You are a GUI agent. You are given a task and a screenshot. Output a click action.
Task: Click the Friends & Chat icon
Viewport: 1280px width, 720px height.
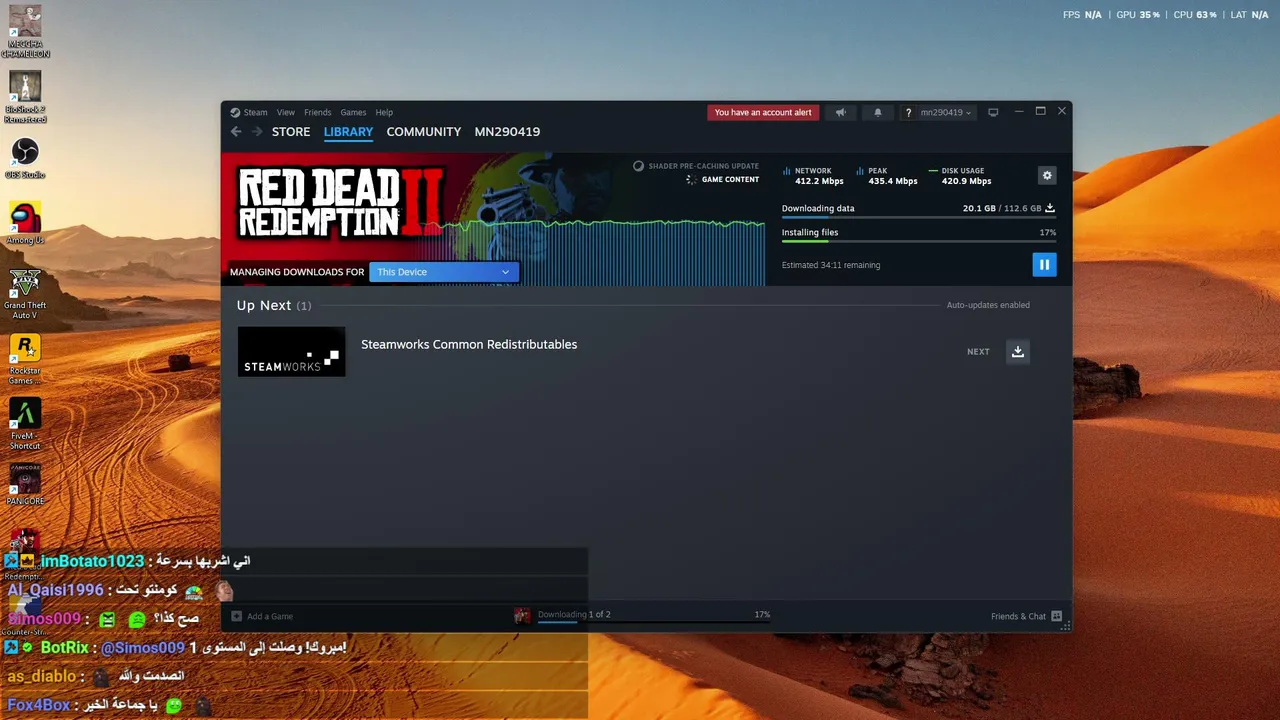1056,616
